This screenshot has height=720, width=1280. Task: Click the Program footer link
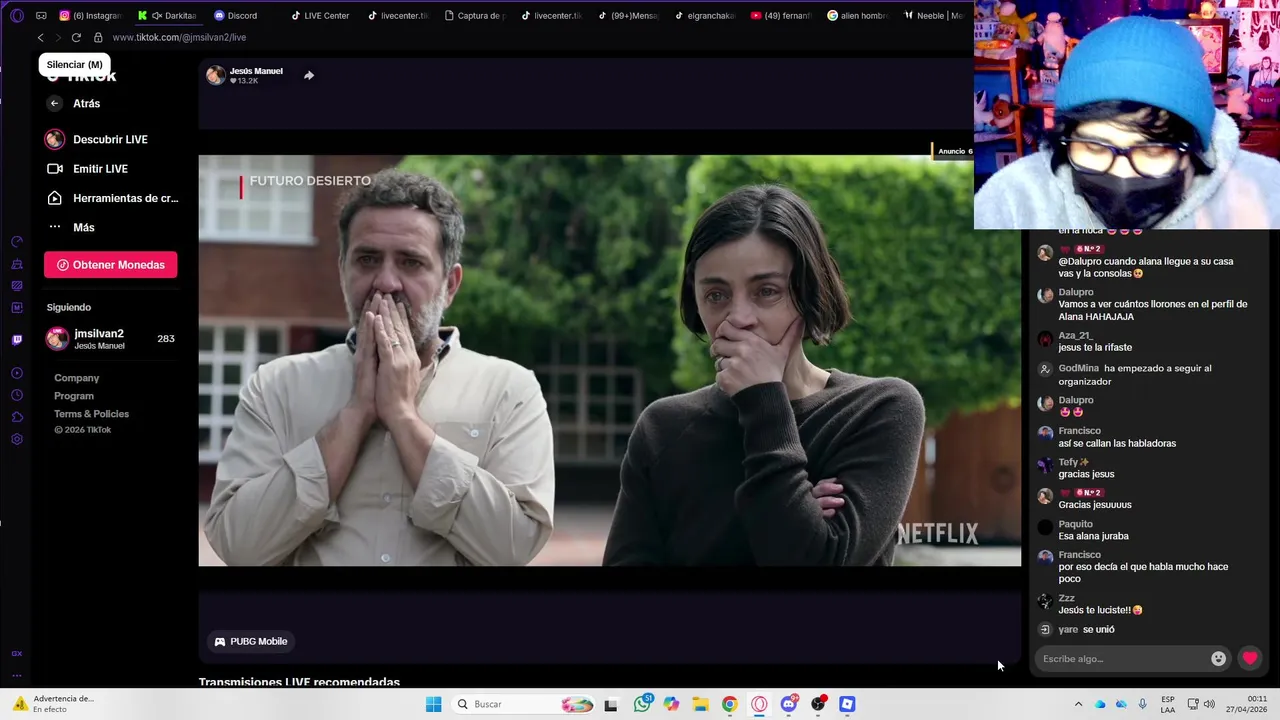(74, 396)
